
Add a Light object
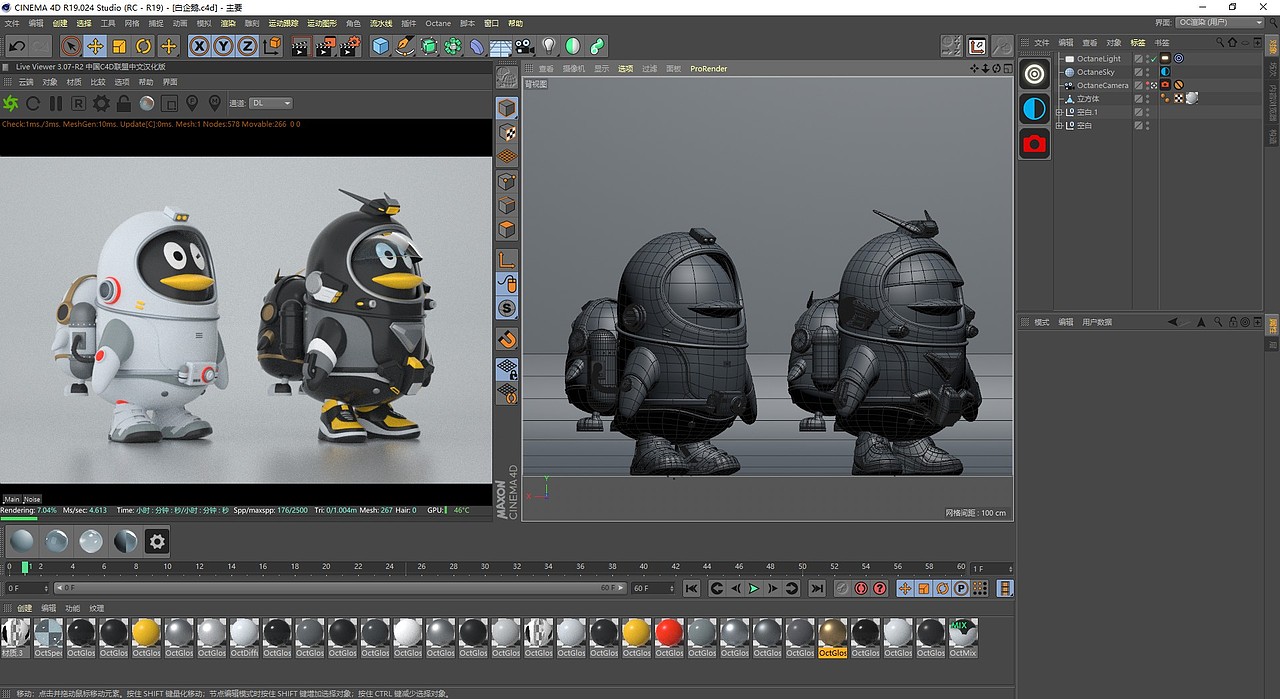point(548,45)
